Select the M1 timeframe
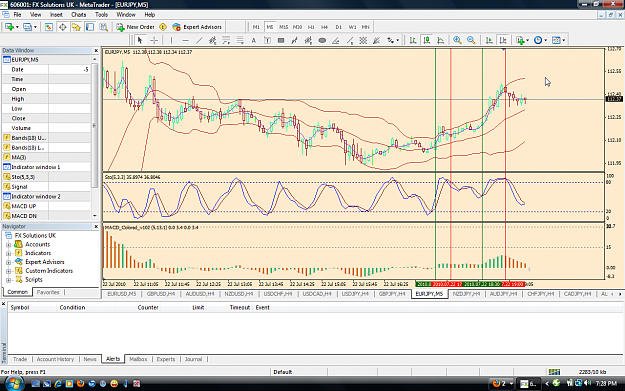 (256, 27)
